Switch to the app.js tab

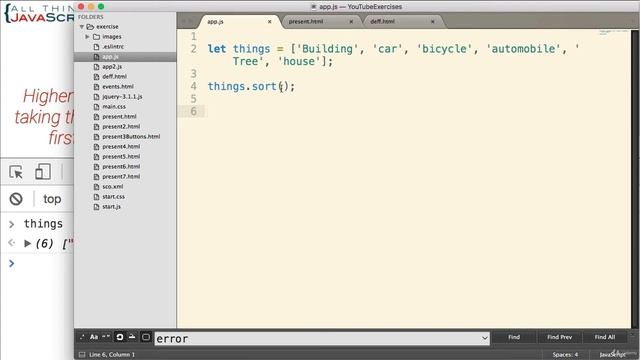pos(239,22)
